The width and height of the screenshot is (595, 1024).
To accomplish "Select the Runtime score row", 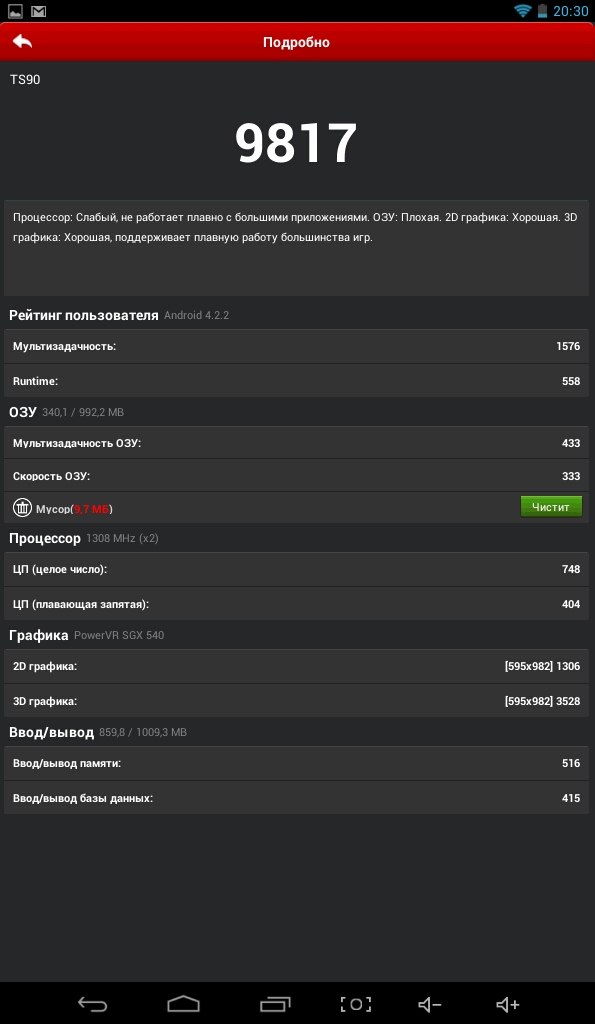I will click(296, 381).
